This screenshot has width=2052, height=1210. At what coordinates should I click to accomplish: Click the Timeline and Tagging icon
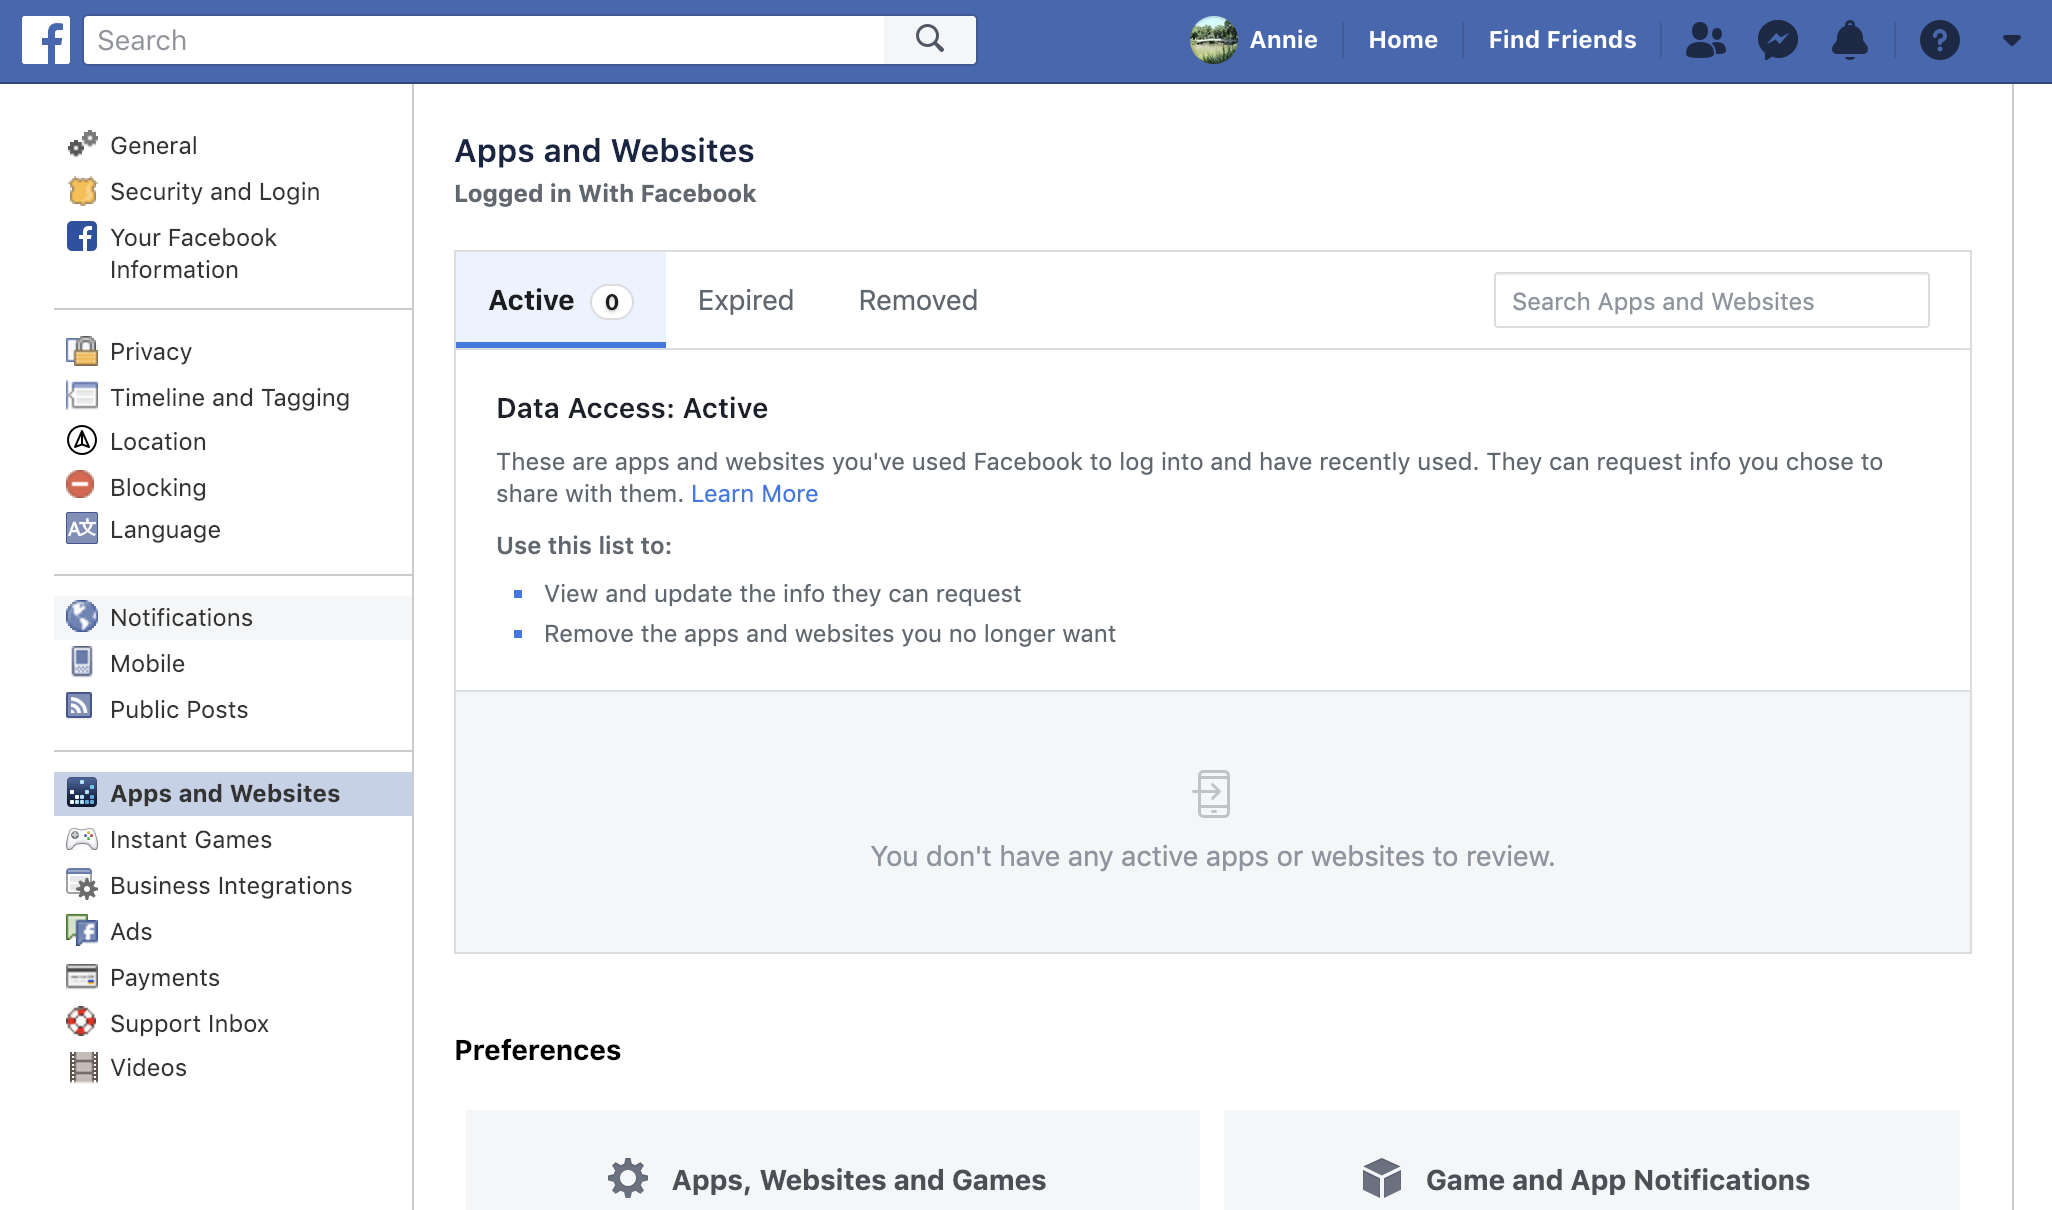pos(82,396)
